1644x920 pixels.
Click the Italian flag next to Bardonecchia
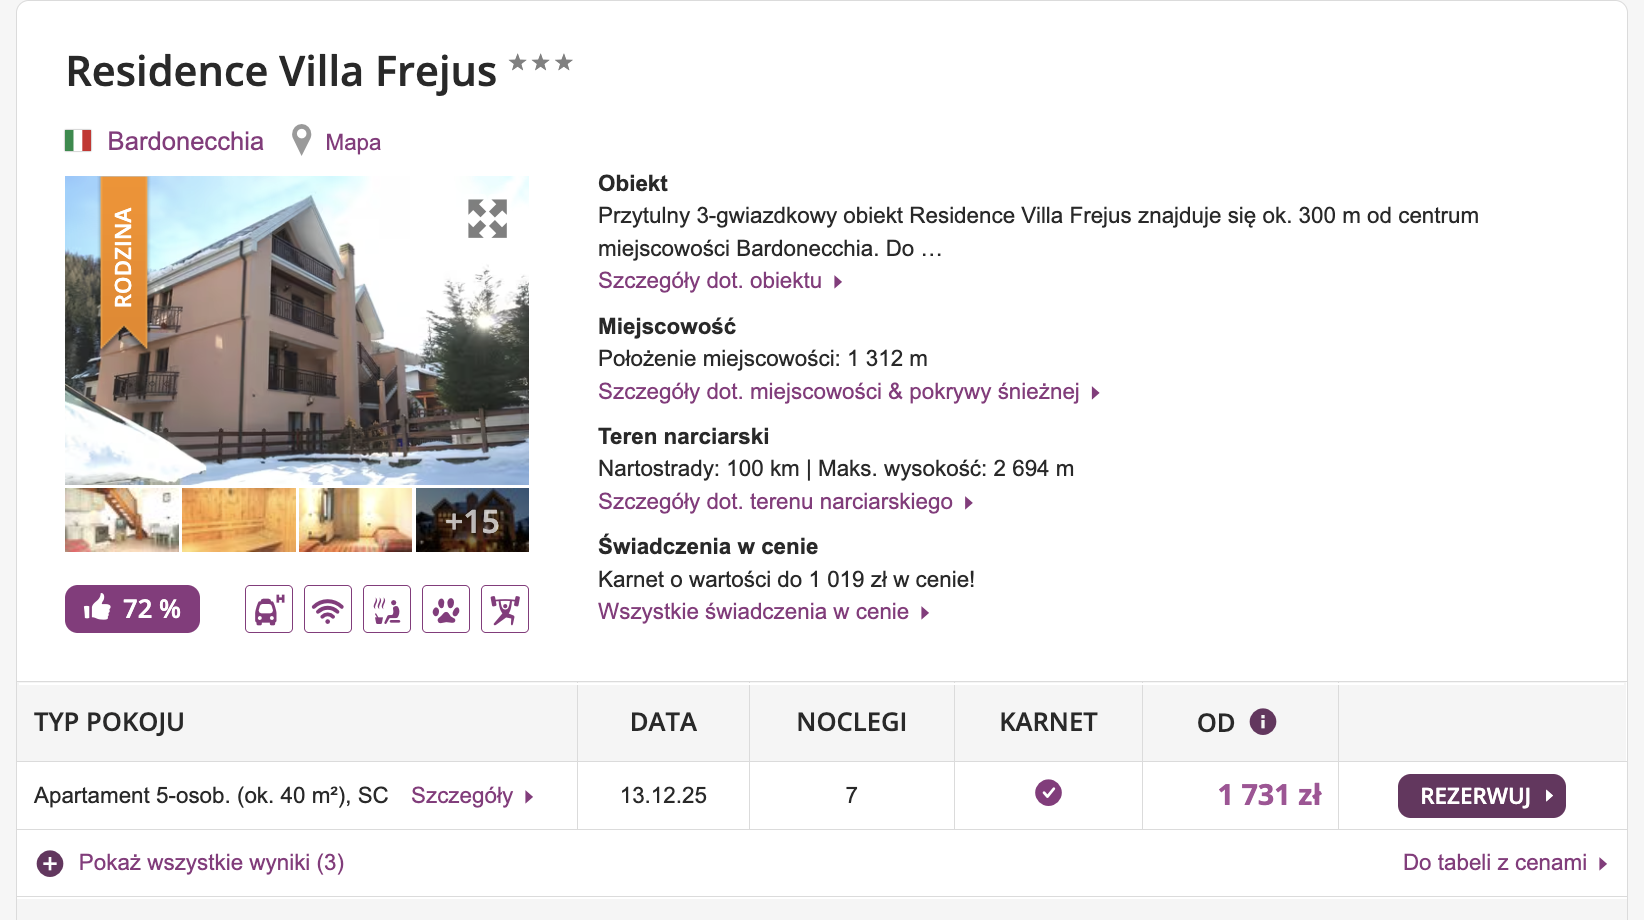pos(78,140)
